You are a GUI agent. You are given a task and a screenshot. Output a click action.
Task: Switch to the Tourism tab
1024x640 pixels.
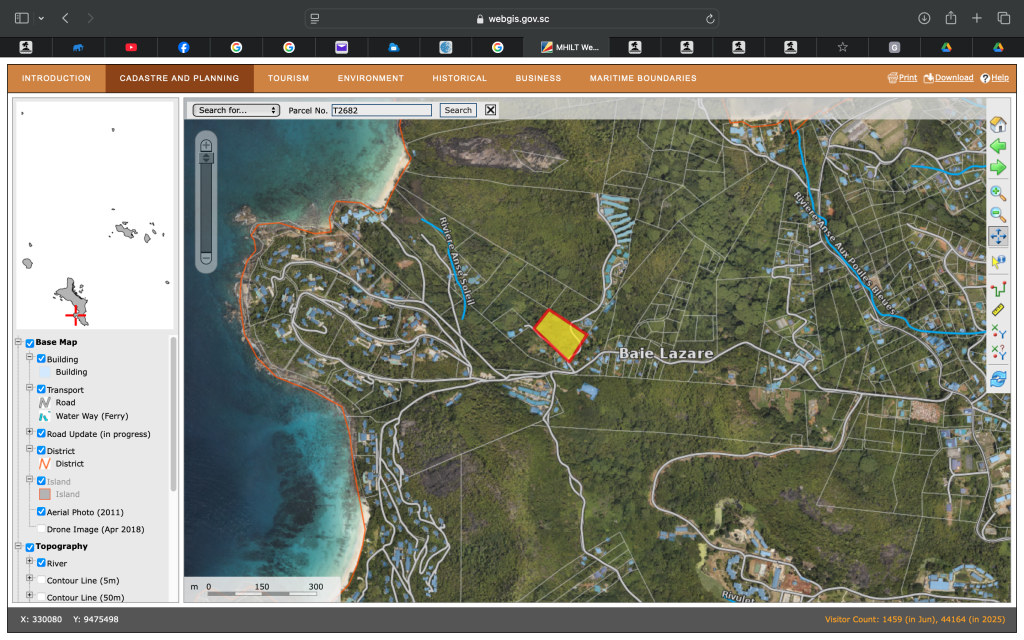click(288, 78)
